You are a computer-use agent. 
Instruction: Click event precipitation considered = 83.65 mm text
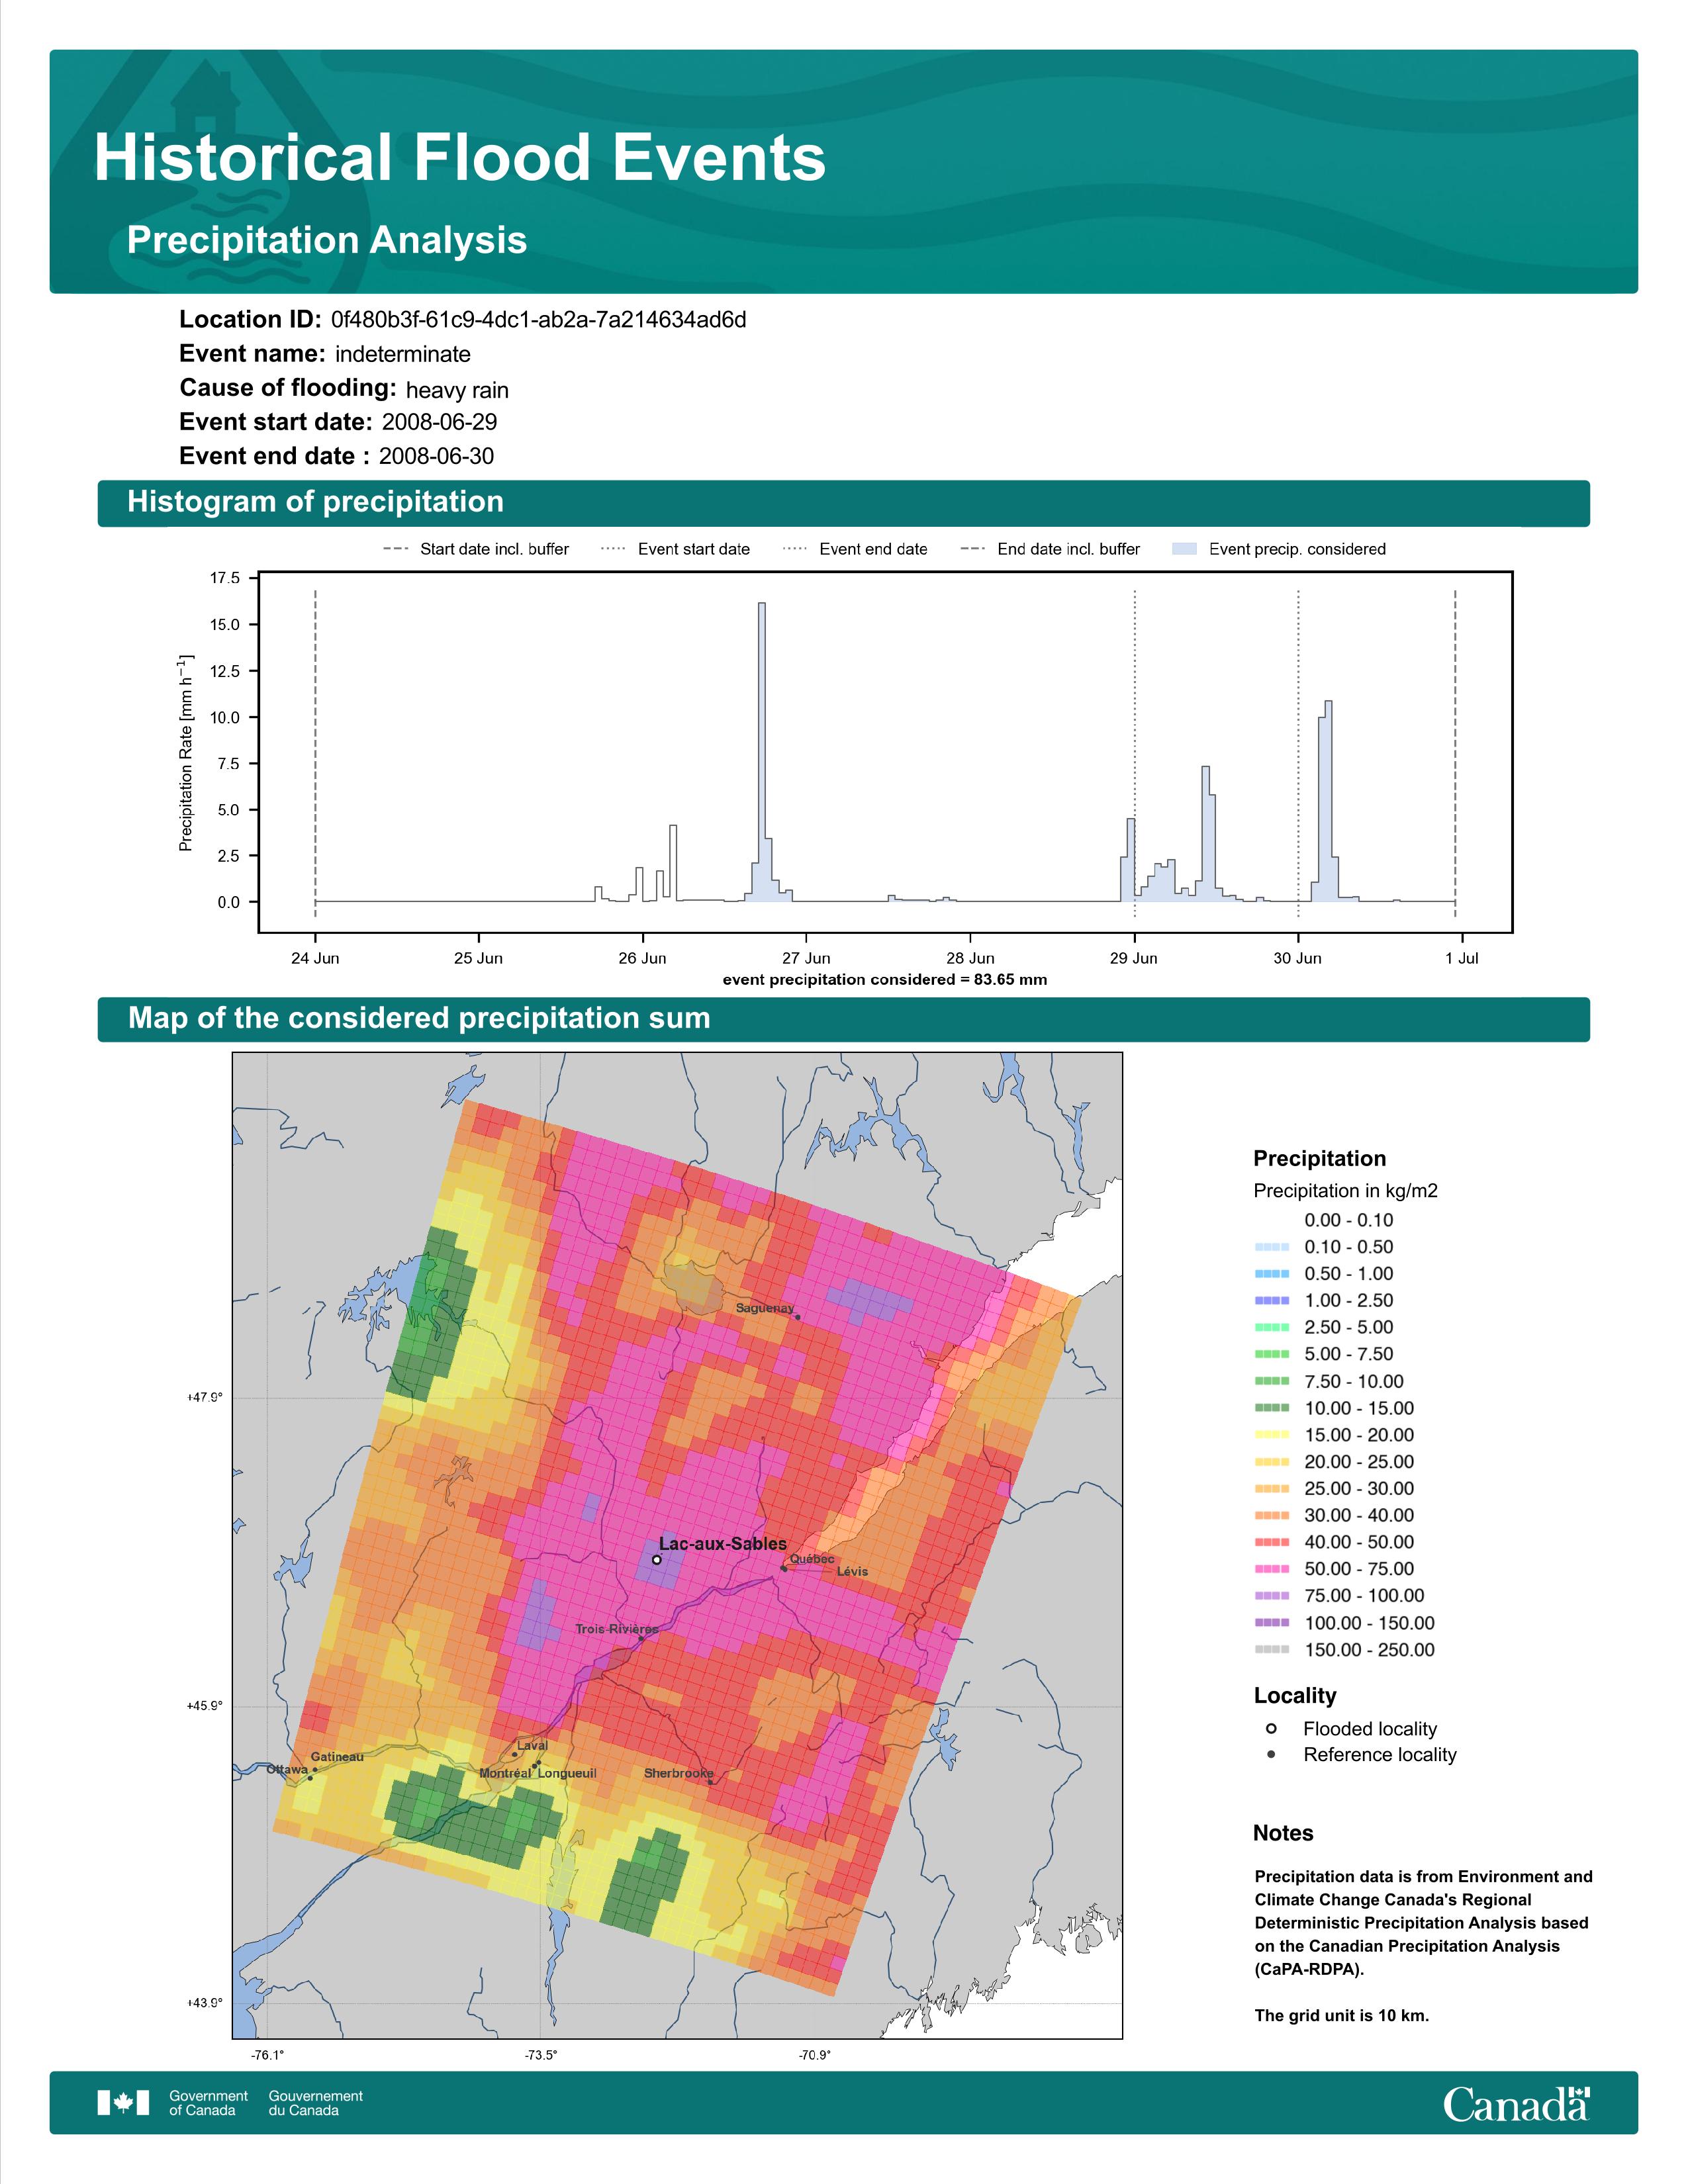(885, 980)
